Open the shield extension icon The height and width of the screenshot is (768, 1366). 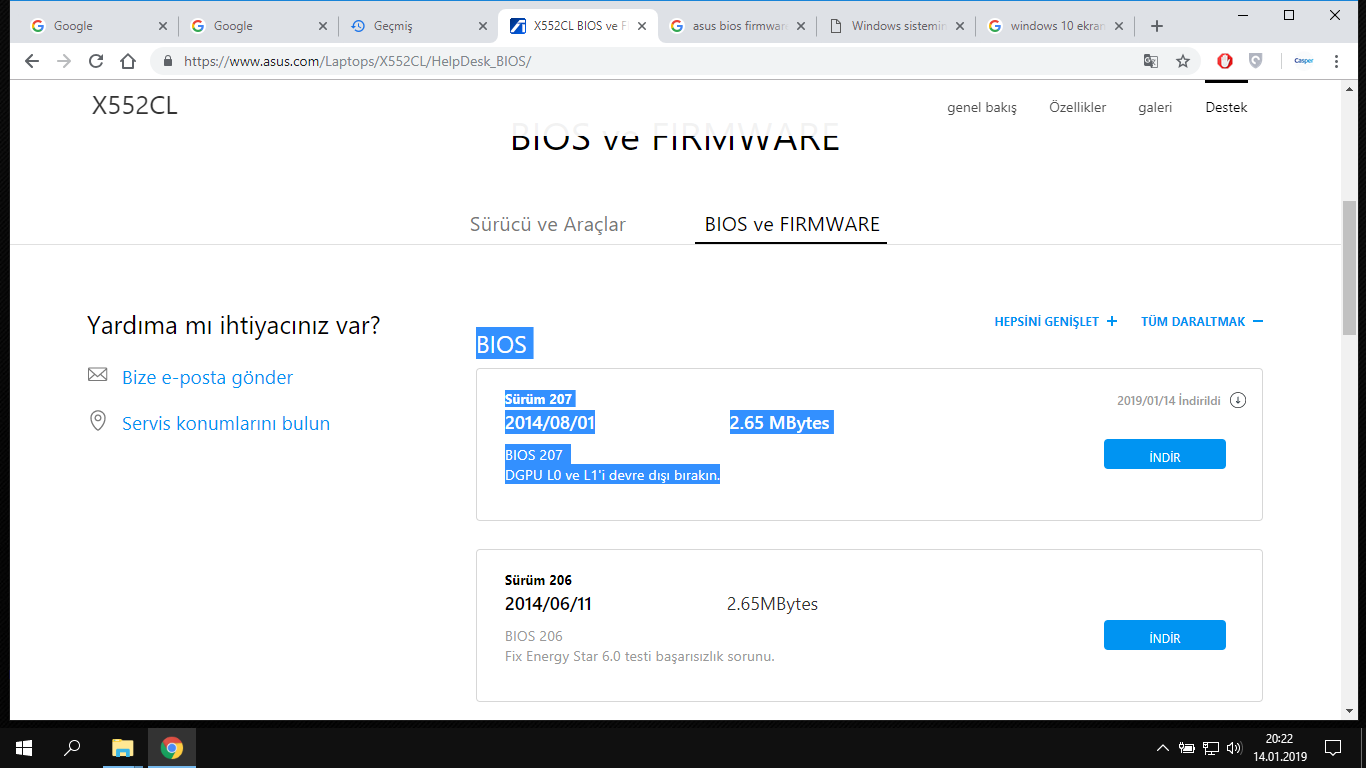(x=1255, y=61)
